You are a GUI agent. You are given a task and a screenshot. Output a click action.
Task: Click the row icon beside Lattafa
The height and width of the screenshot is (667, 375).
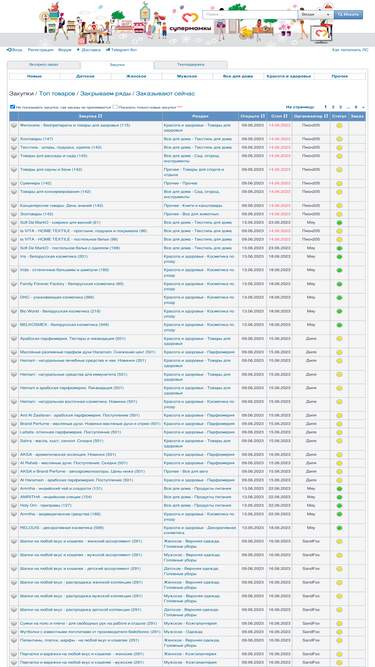pos(14,432)
